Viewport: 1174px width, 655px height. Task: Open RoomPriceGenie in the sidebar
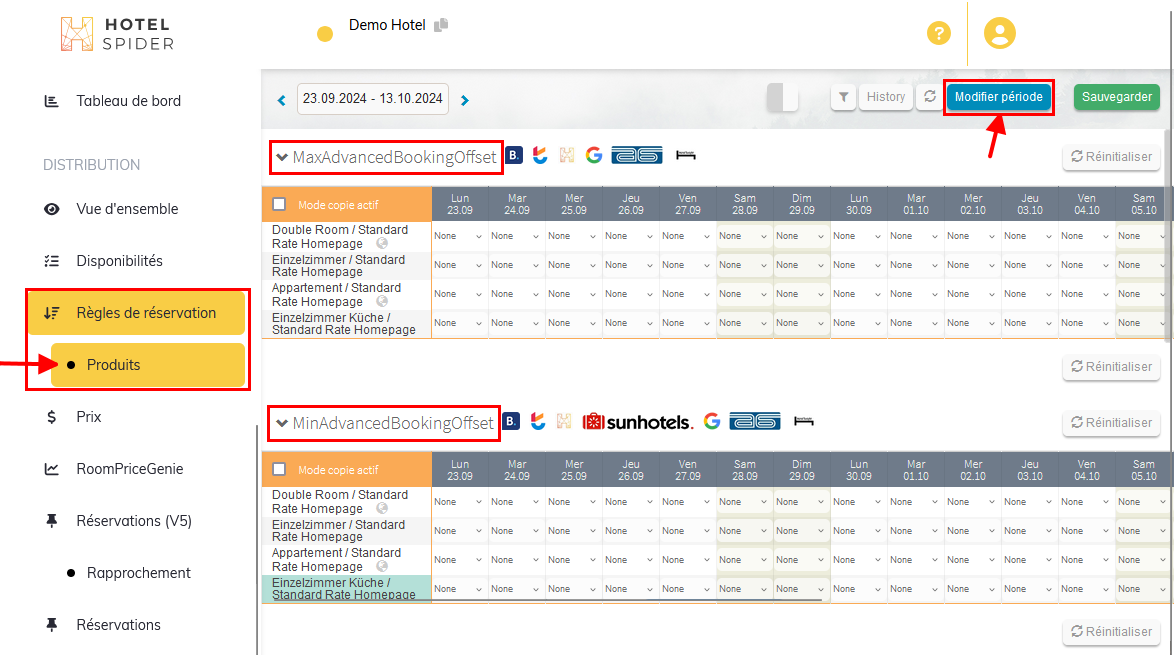(x=129, y=469)
